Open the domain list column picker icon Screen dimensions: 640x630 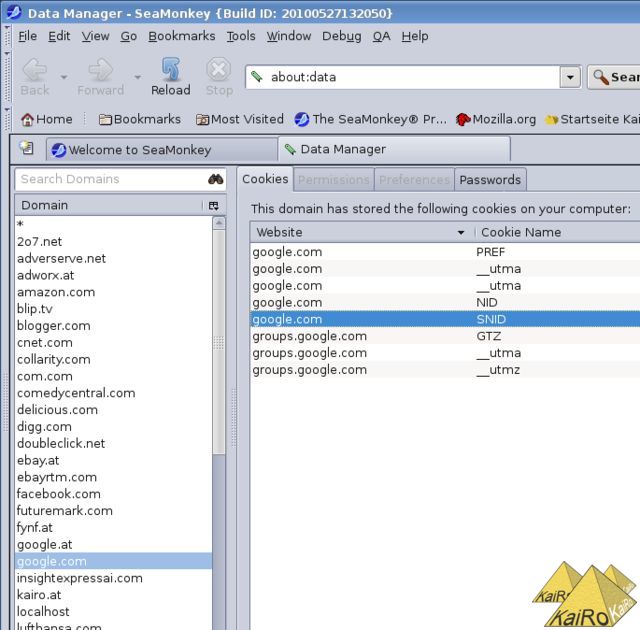(213, 206)
